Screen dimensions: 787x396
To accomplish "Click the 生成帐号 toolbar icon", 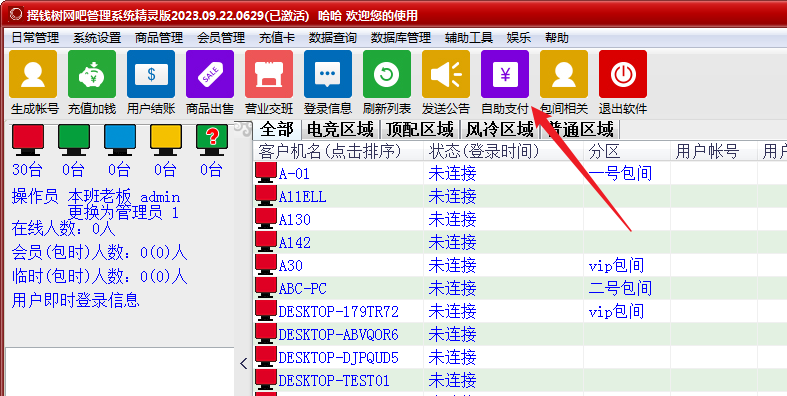I will [x=33, y=74].
